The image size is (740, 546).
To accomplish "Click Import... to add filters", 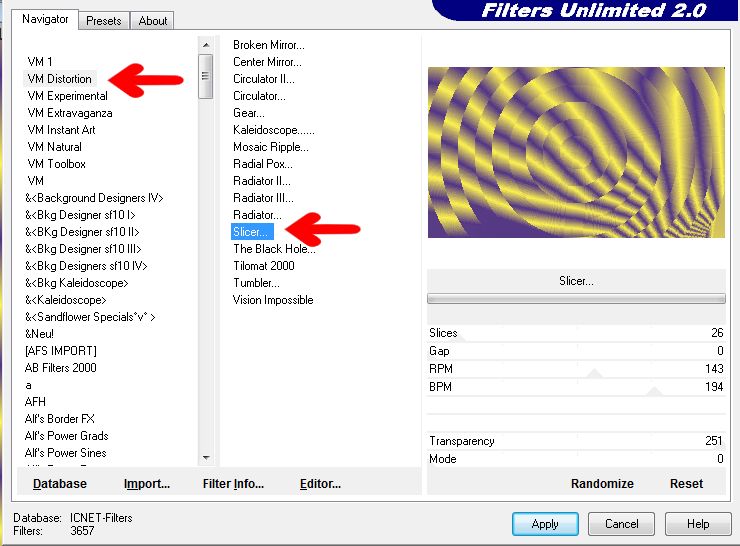I will coord(147,484).
